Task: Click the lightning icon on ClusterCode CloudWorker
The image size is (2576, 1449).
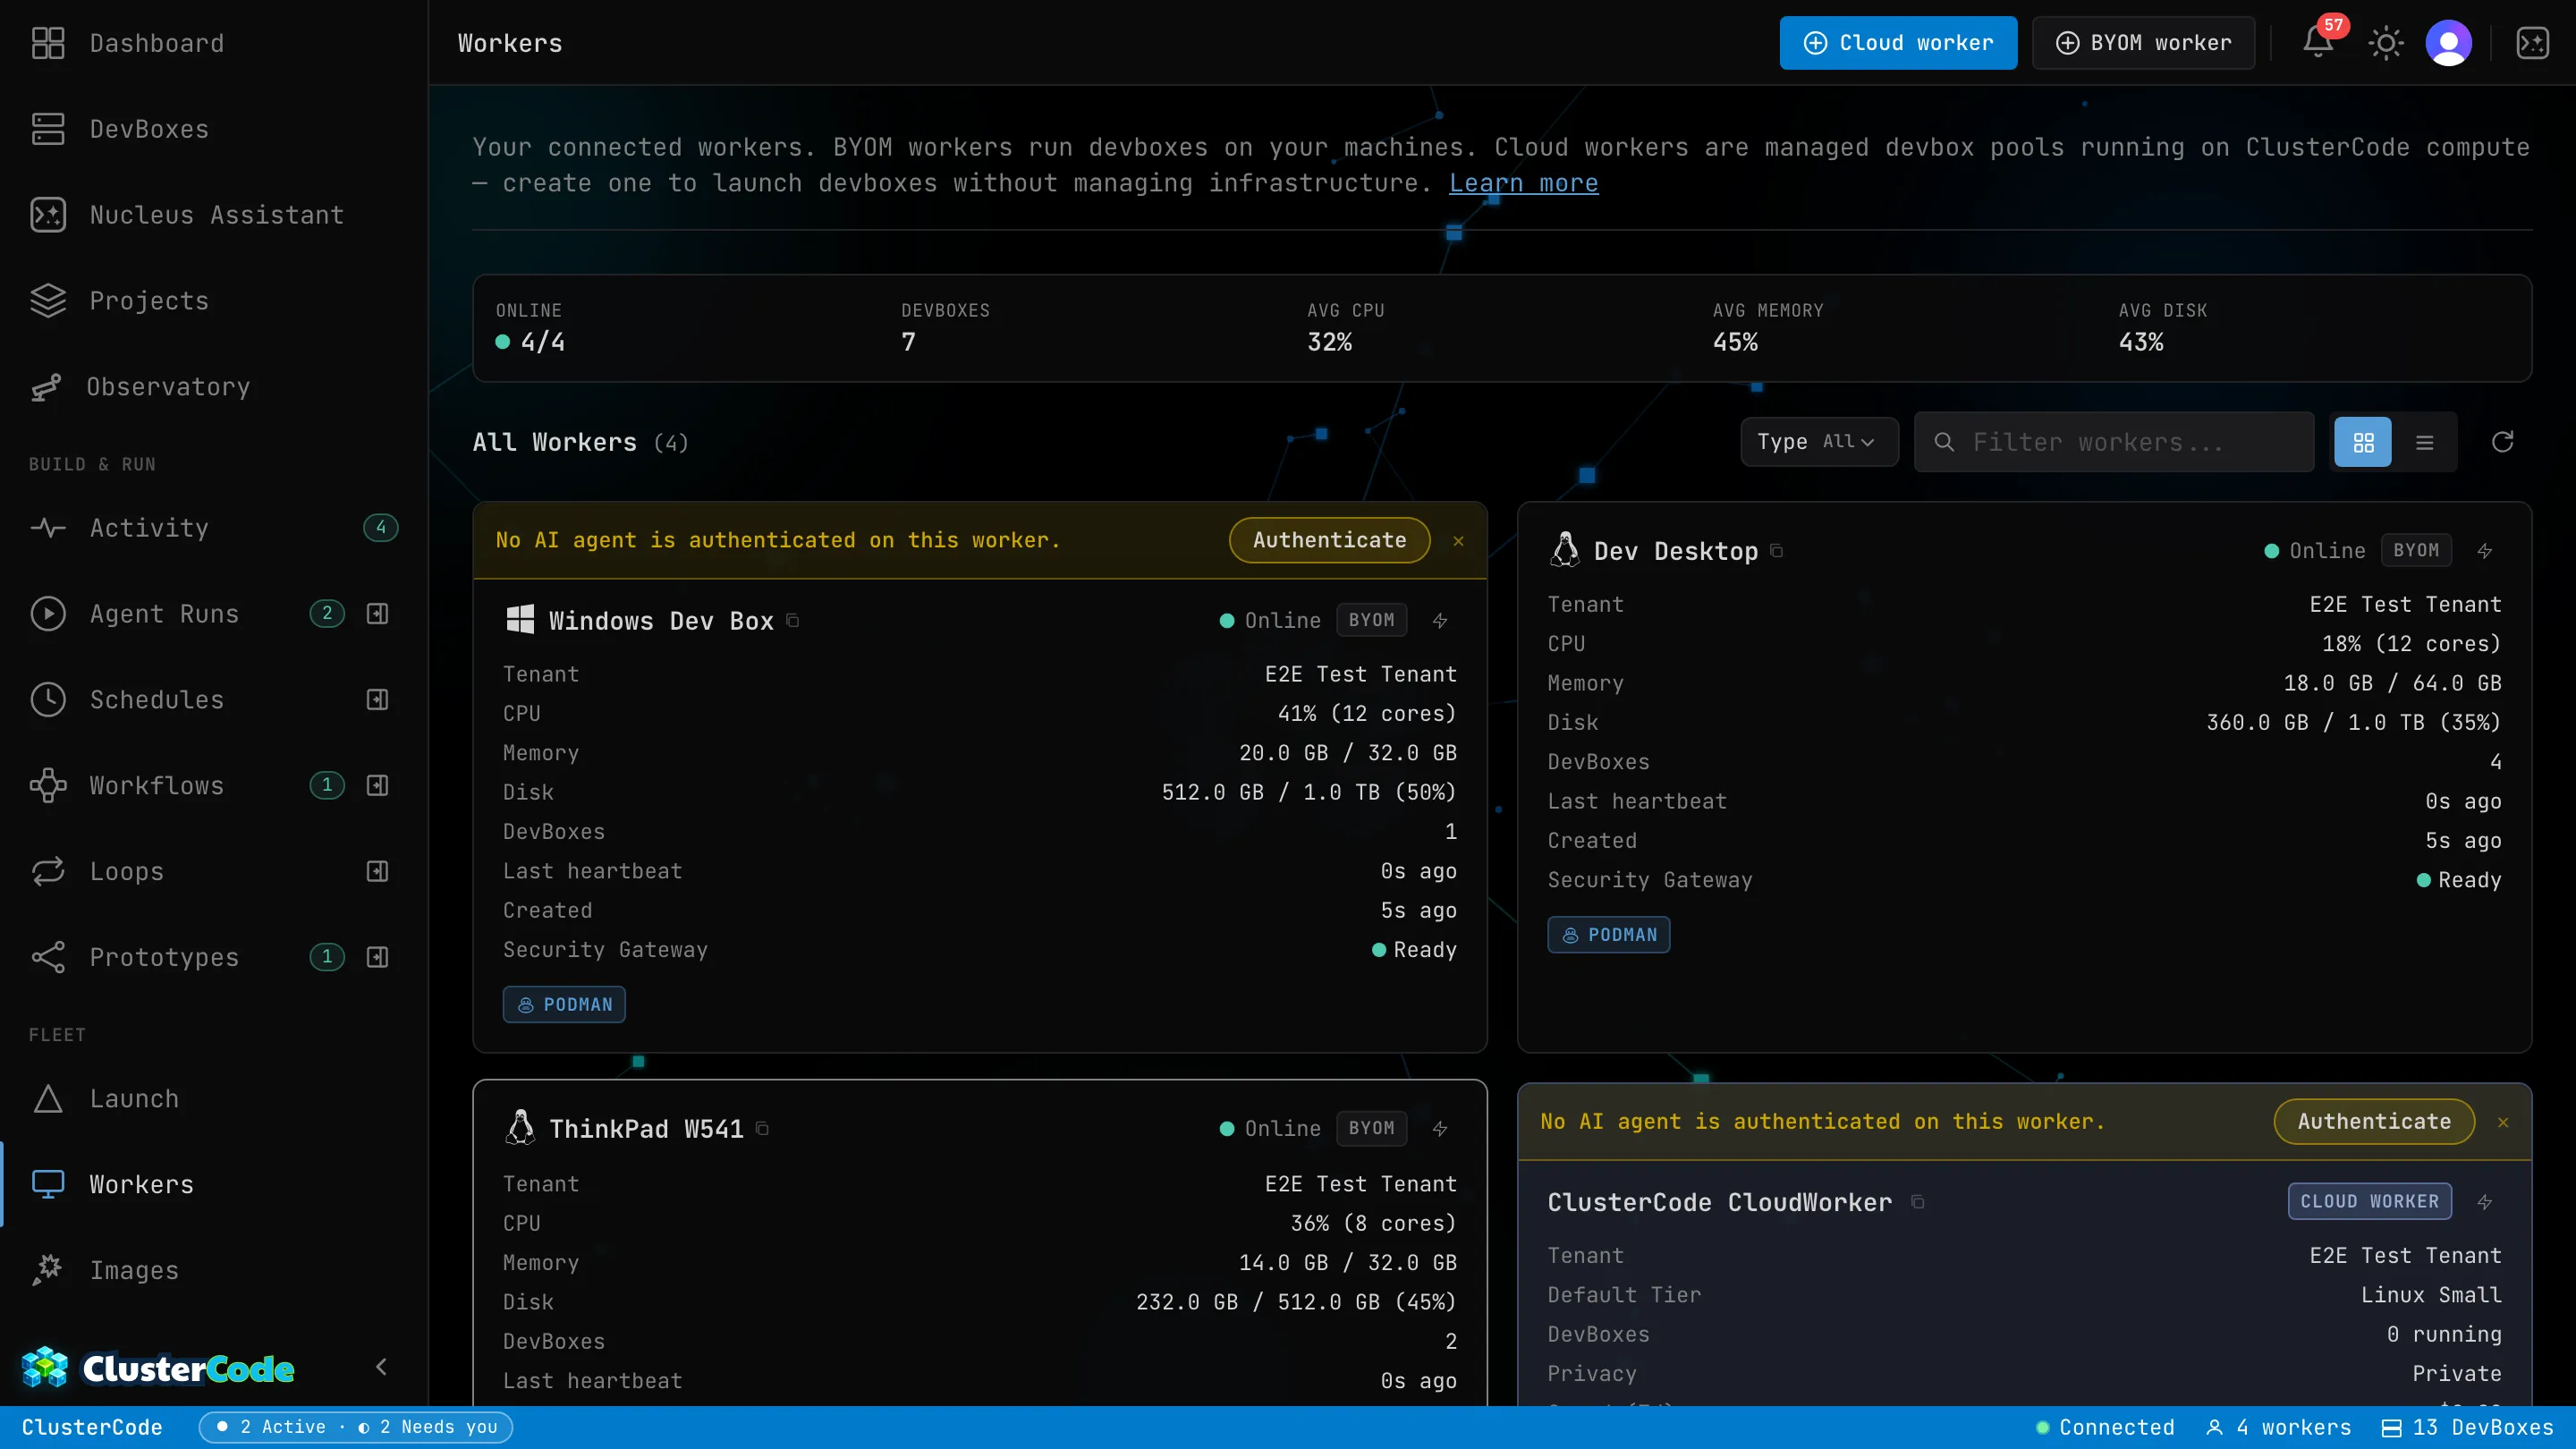Action: point(2485,1202)
